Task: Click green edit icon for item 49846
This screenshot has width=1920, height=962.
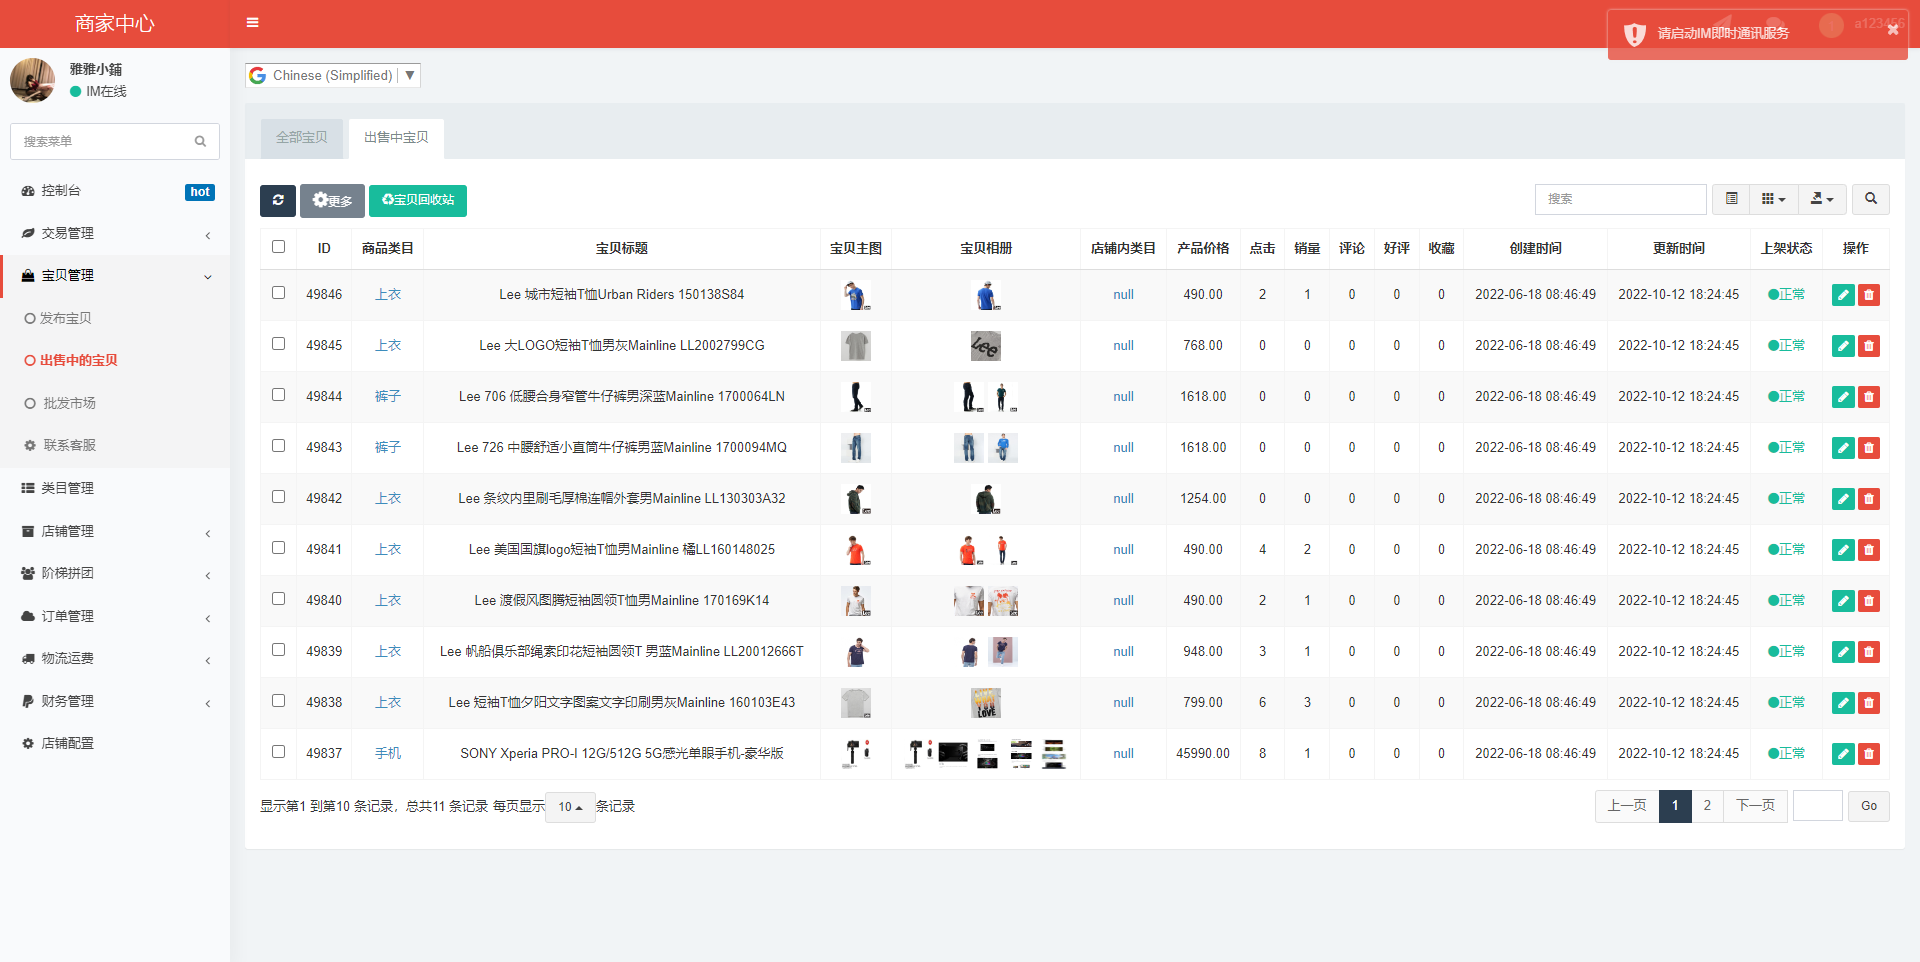Action: click(x=1843, y=295)
